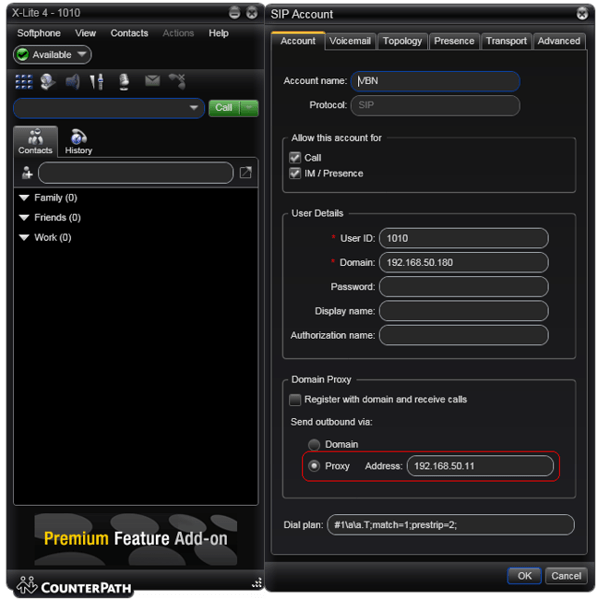Click the microphone icon in toolbar

click(124, 82)
